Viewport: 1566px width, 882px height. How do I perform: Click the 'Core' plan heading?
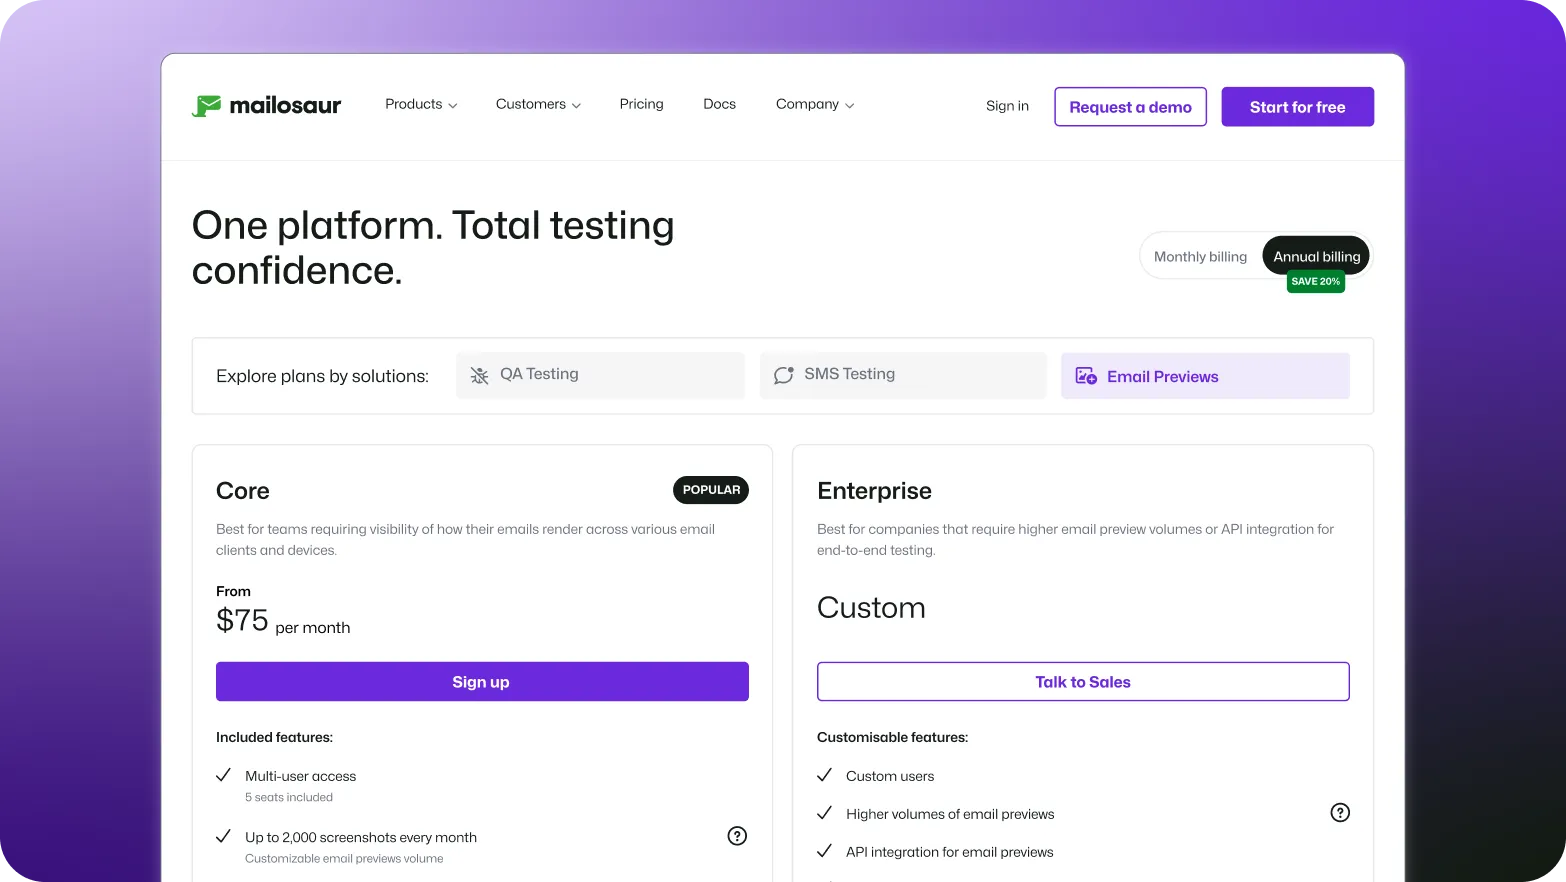(243, 491)
